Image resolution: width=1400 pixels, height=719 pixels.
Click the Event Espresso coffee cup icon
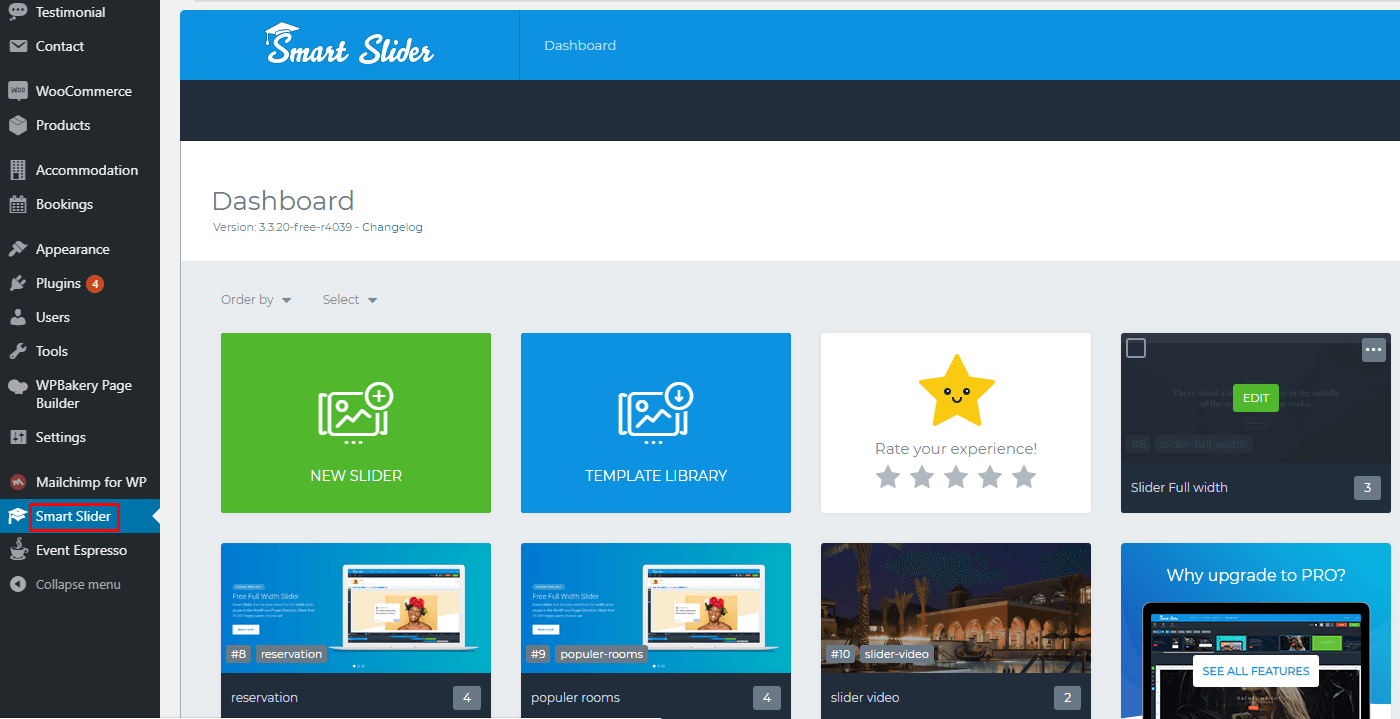point(18,550)
